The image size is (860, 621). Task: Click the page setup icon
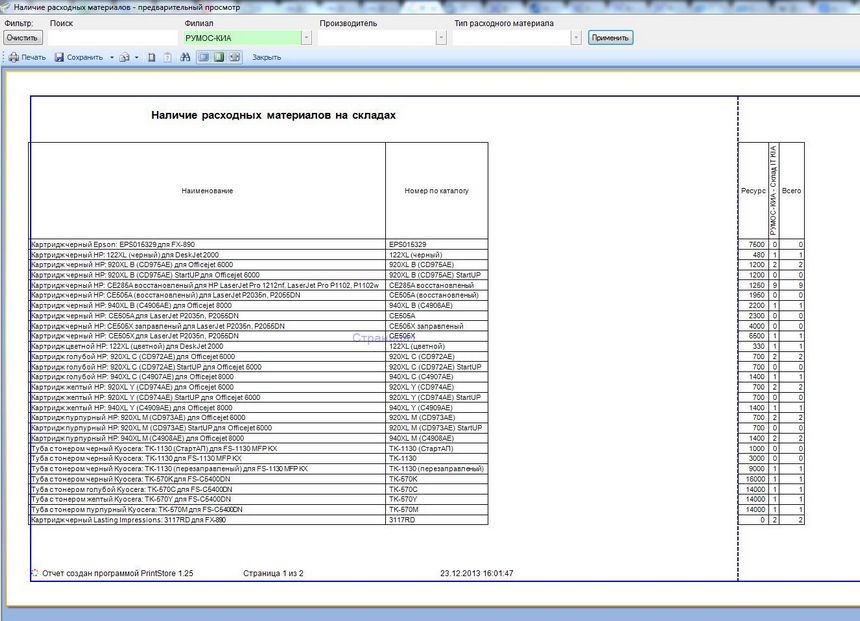(152, 57)
